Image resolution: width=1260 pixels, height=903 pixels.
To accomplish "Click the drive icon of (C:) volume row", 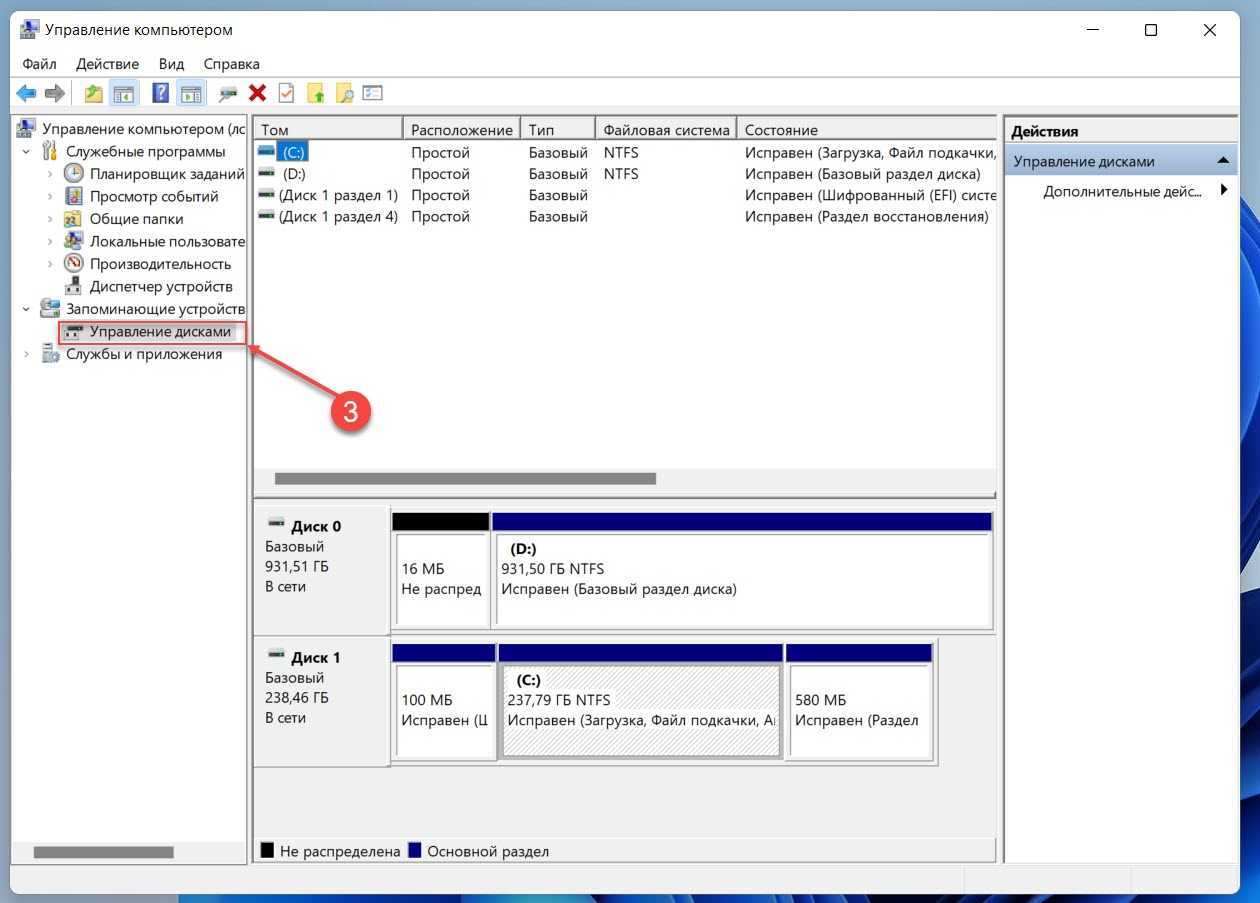I will pos(266,151).
